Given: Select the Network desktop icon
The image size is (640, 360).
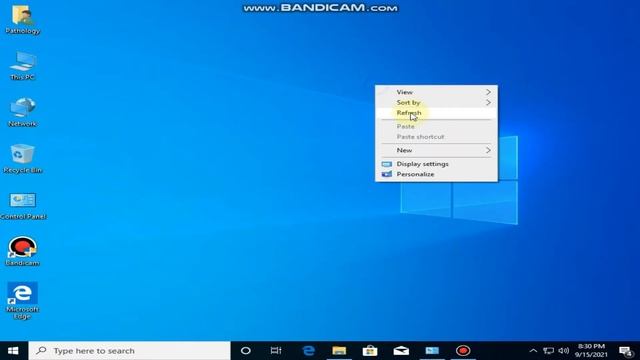Looking at the screenshot, I should click(22, 112).
